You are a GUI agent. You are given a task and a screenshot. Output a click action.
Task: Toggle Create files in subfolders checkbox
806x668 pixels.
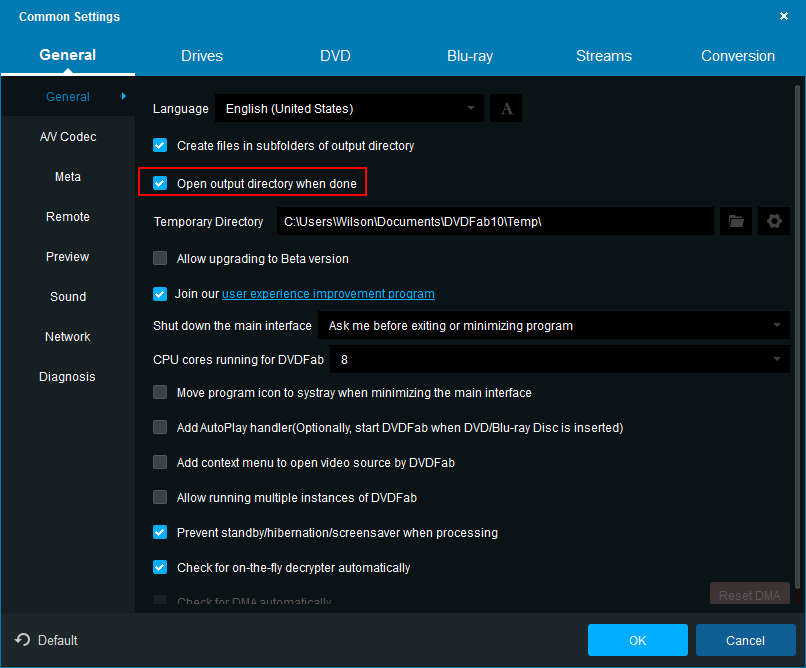point(160,145)
